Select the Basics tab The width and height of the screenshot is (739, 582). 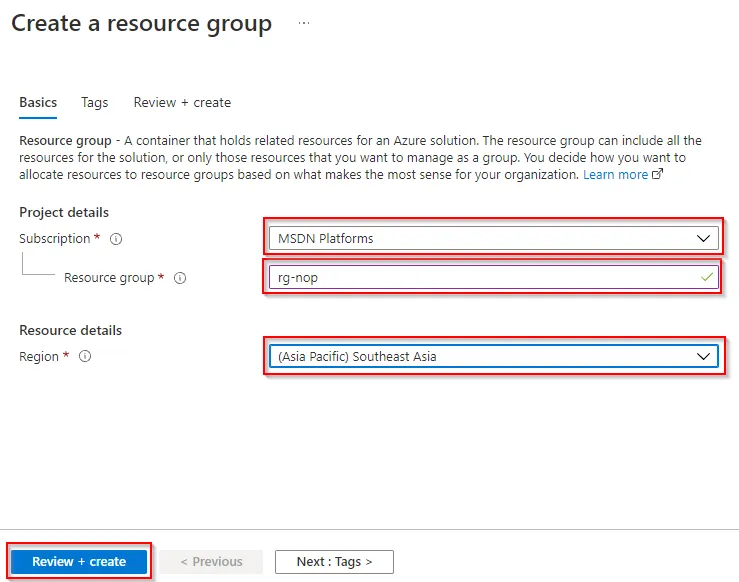[x=38, y=102]
